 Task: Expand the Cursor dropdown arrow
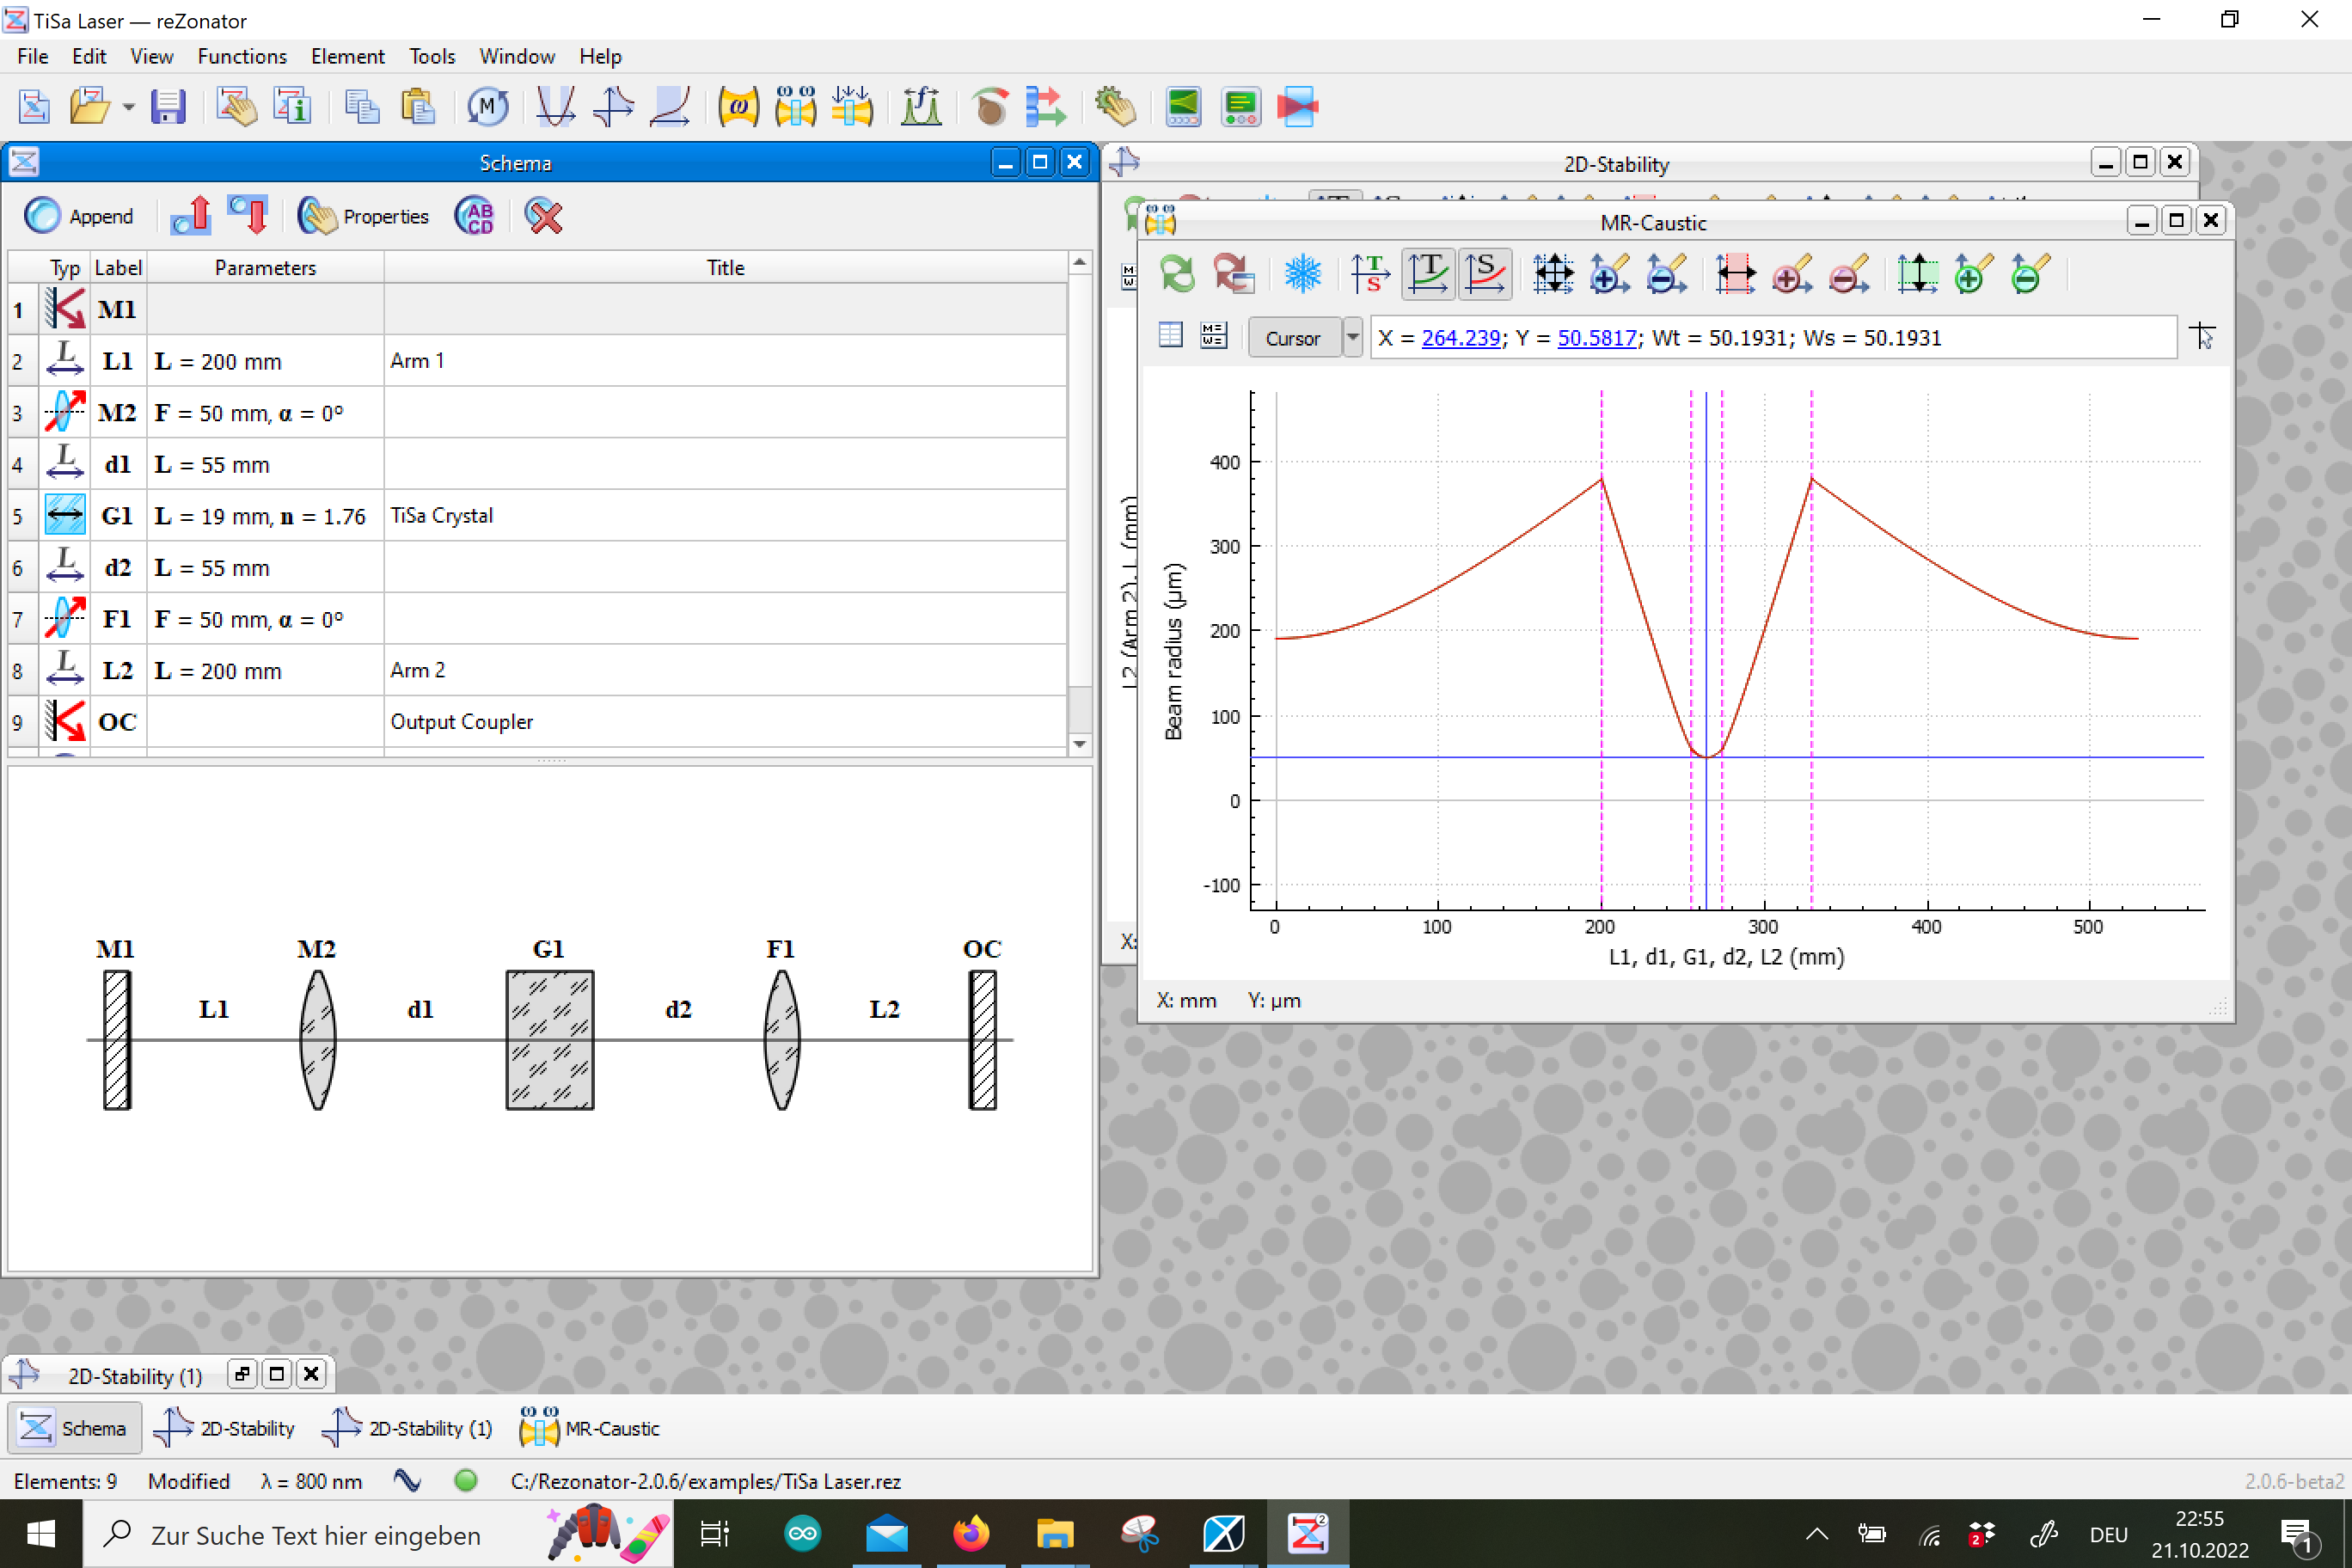[1352, 338]
